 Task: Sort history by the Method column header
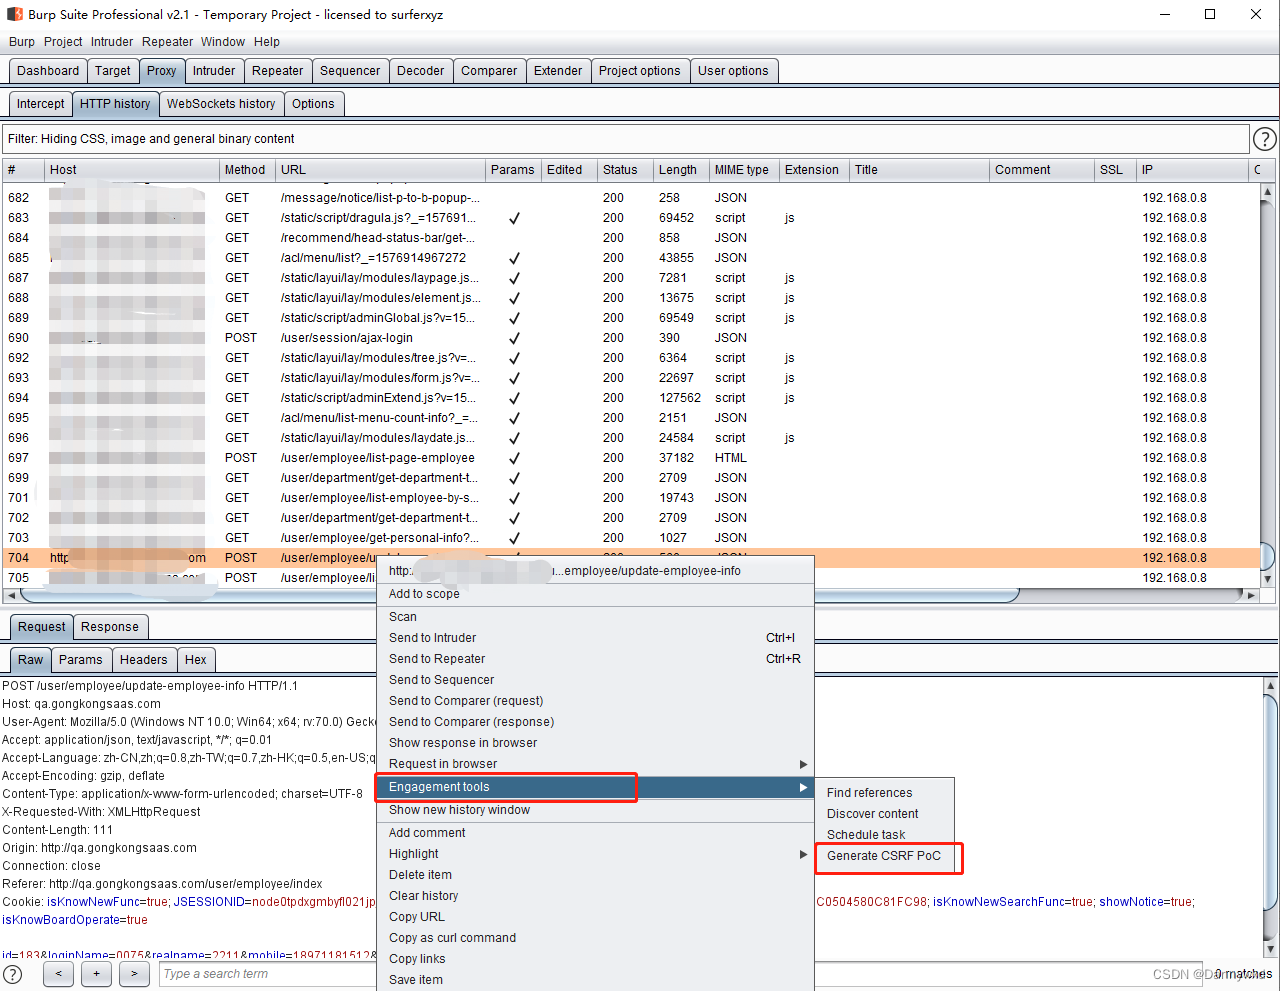246,170
